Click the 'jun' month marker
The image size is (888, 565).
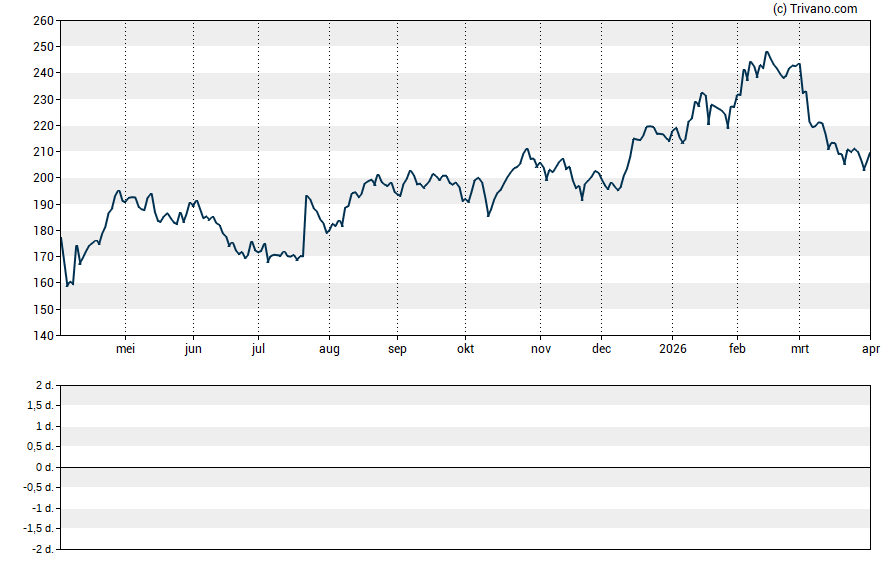(x=194, y=349)
